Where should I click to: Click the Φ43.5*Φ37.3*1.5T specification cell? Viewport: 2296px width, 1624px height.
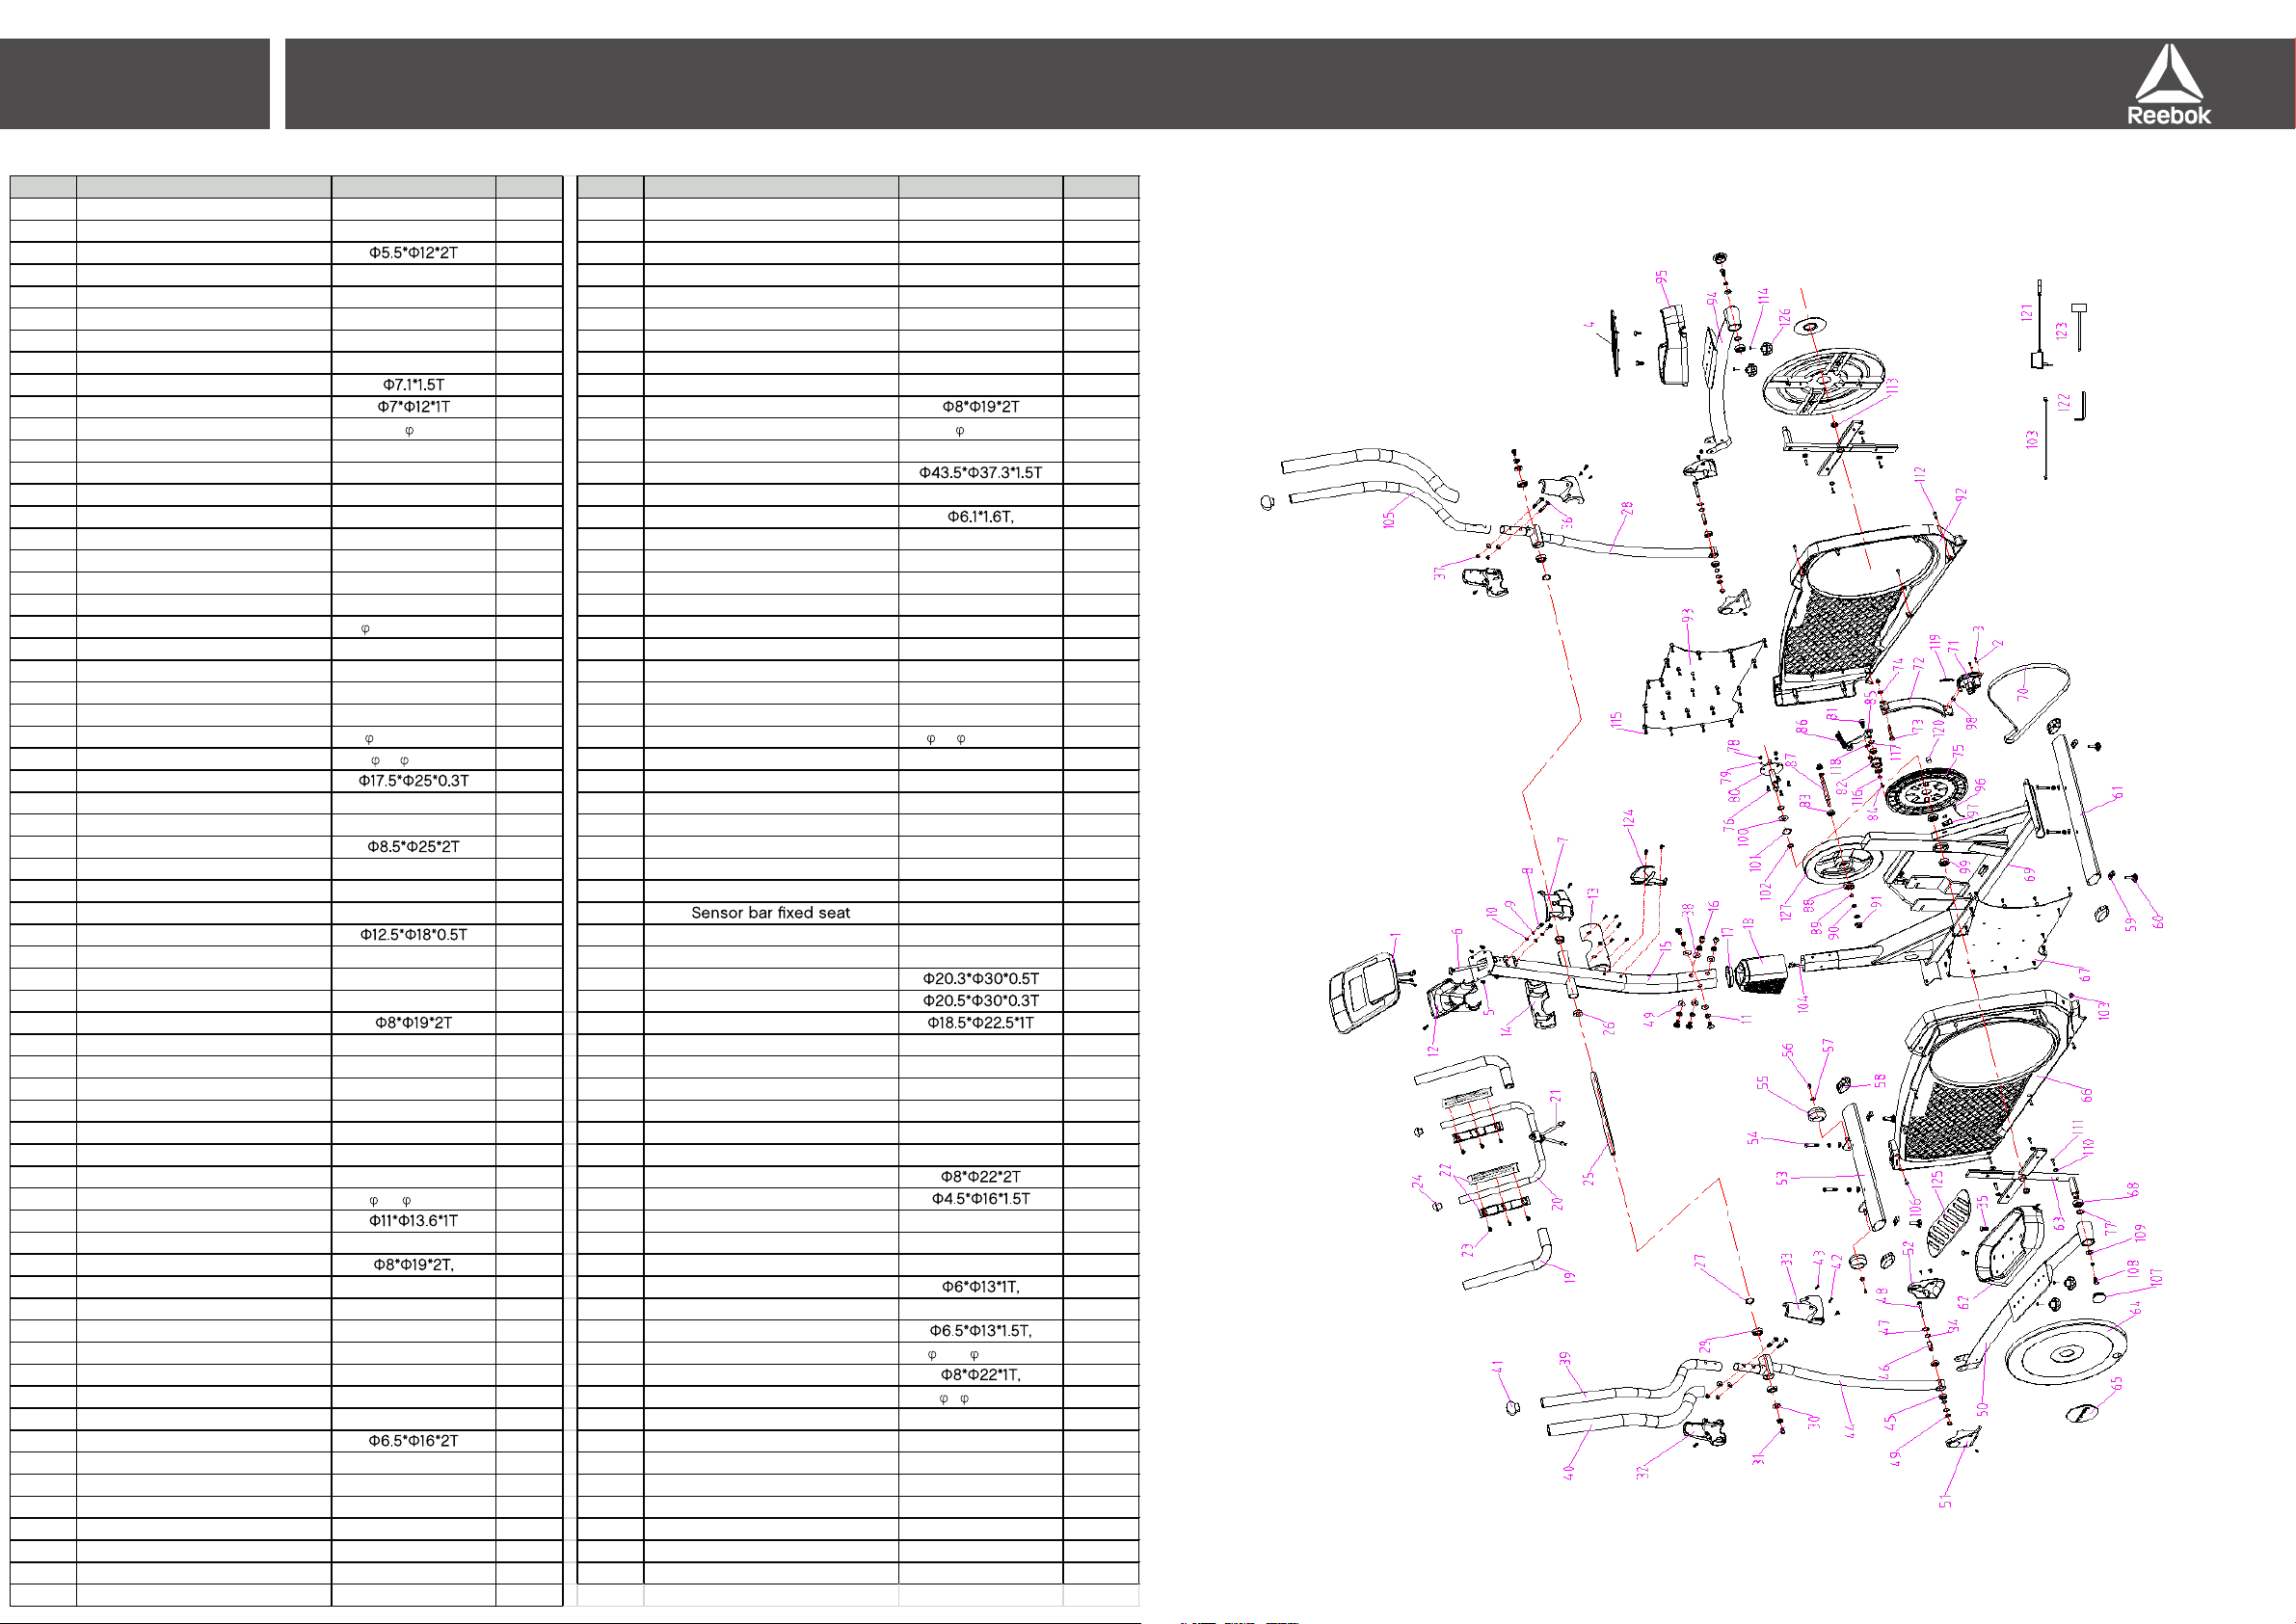980,473
